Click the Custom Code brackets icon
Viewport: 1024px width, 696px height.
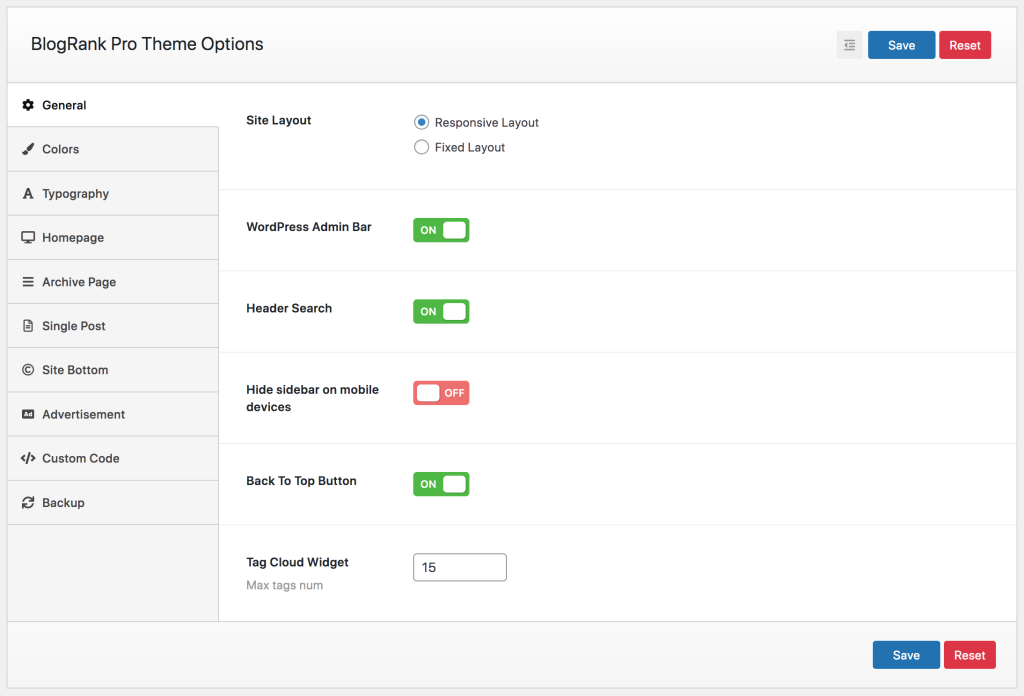28,458
